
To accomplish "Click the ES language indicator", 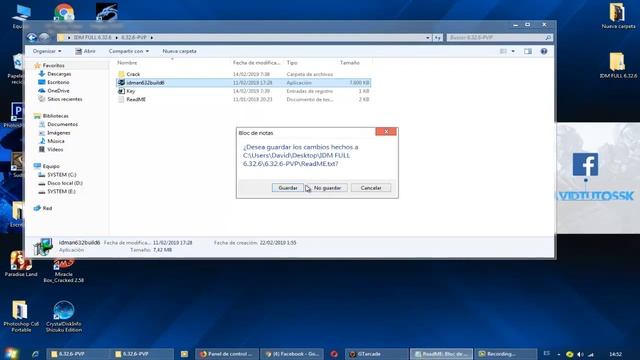I will tap(547, 353).
